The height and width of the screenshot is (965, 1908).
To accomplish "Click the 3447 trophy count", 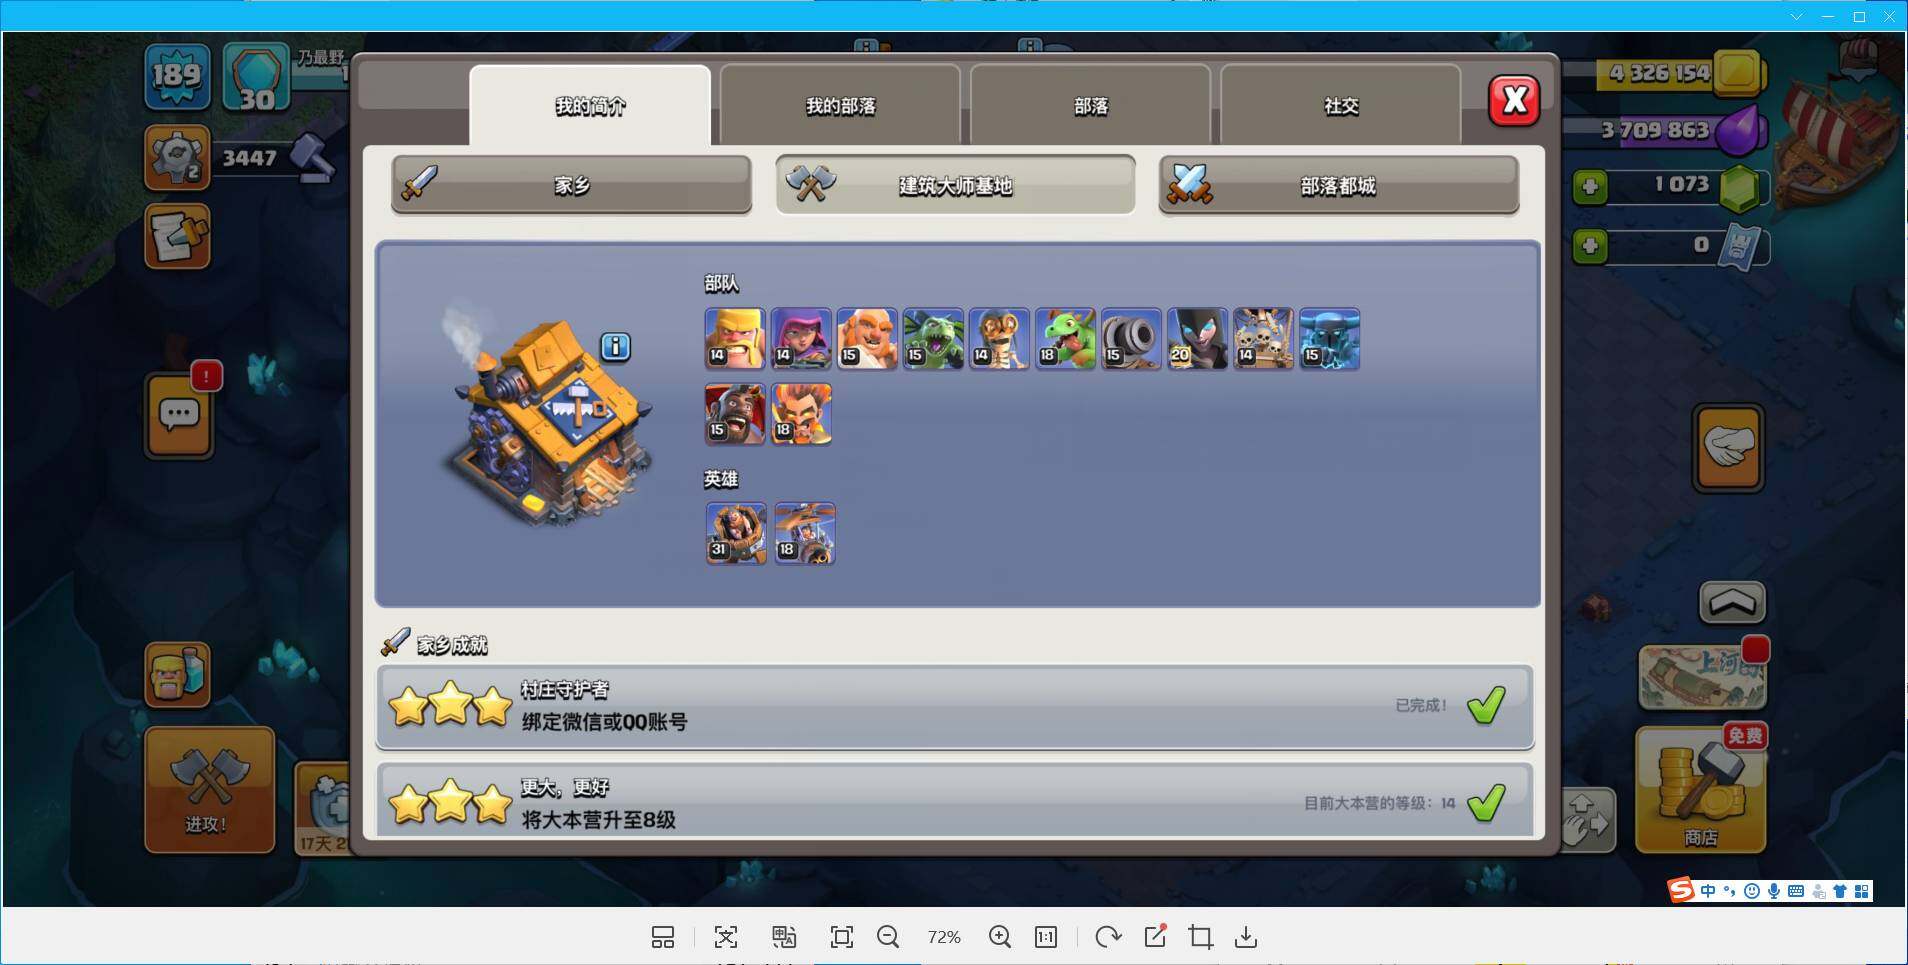I will coord(250,158).
